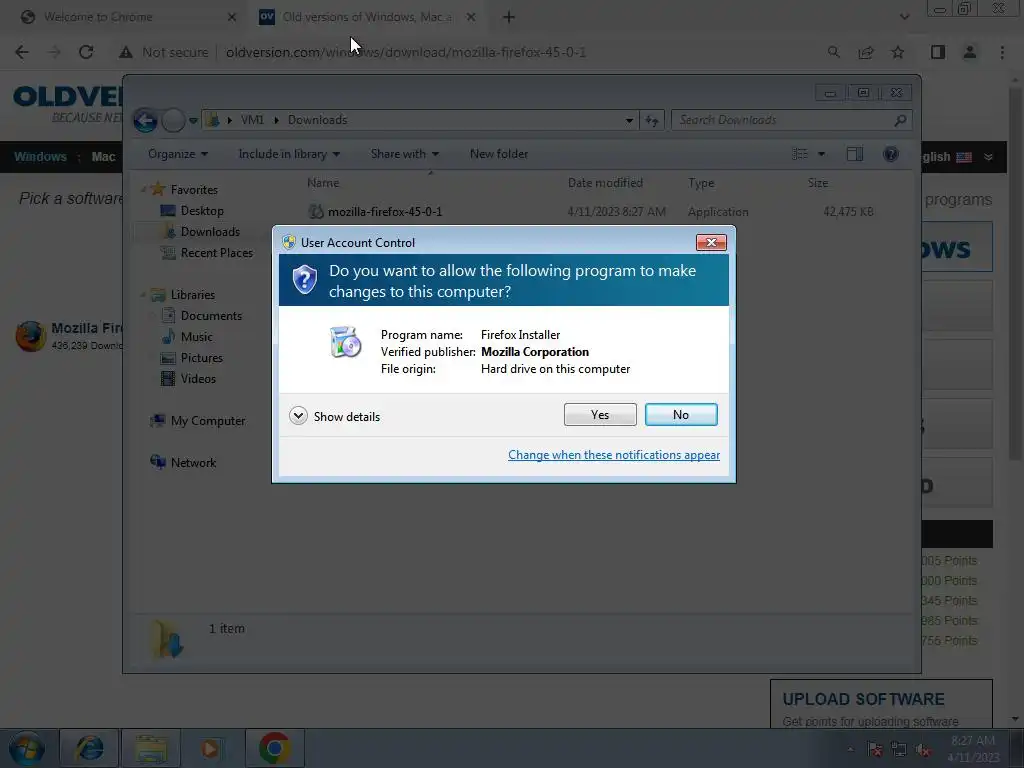This screenshot has height=768, width=1024.
Task: Click the Chrome address bar URL
Action: tap(406, 52)
